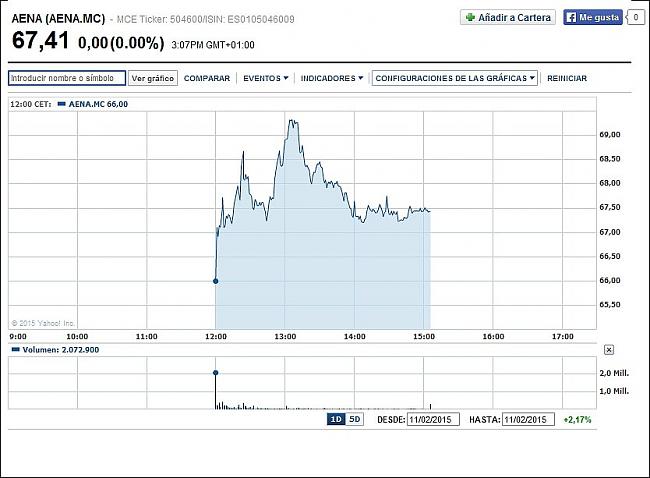The height and width of the screenshot is (478, 650).
Task: Click the 67,41 price quote
Action: click(41, 41)
